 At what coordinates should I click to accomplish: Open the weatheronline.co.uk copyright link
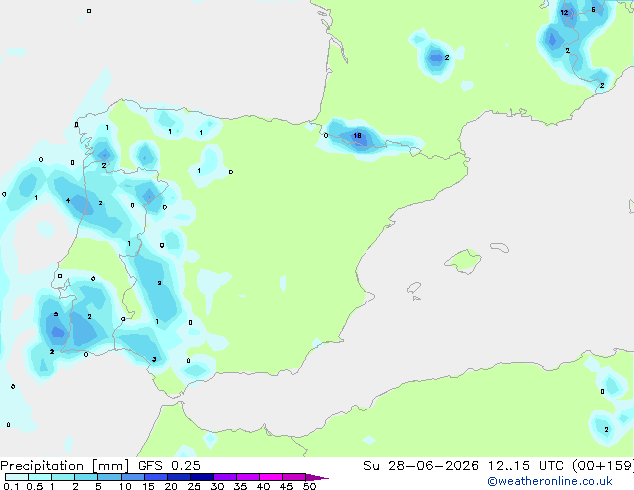click(550, 481)
